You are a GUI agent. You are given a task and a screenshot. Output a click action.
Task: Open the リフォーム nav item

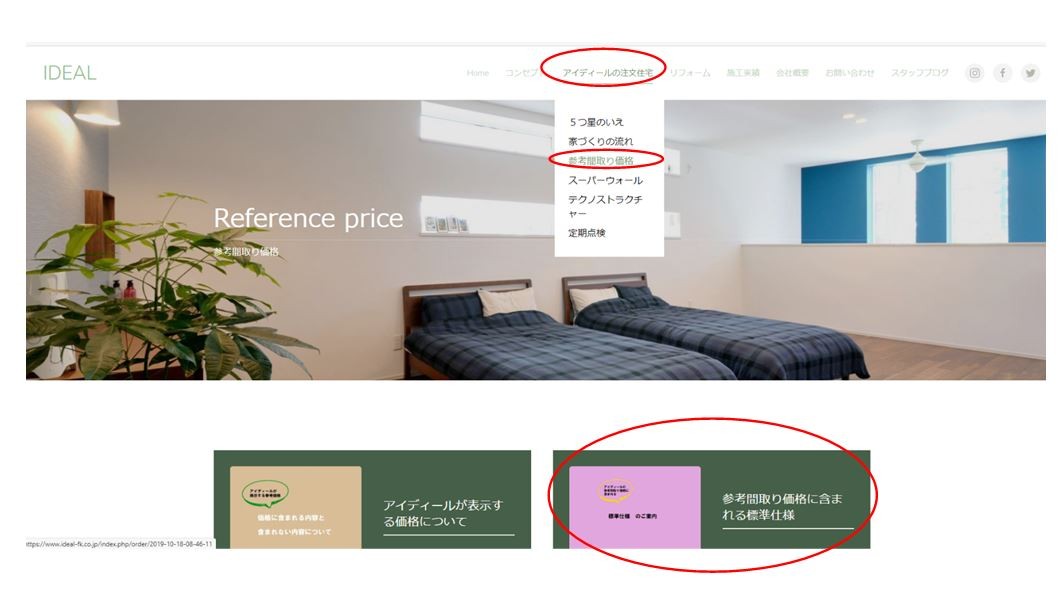point(690,73)
